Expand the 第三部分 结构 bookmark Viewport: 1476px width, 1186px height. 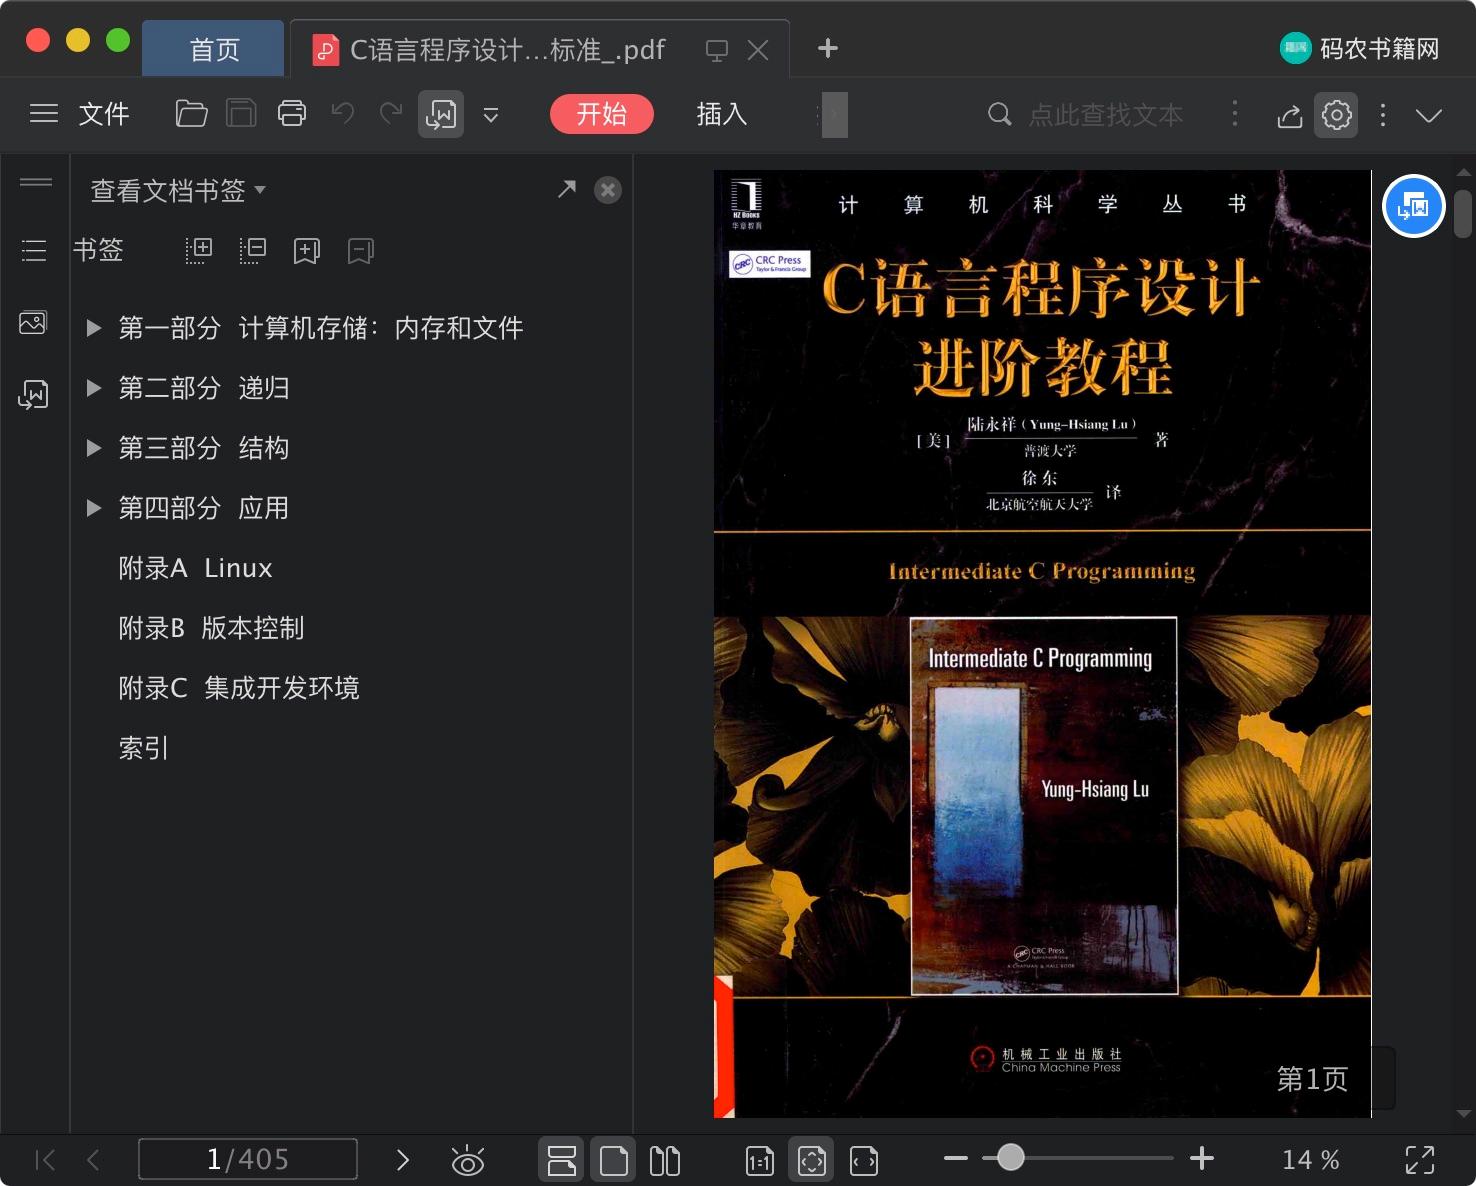94,448
